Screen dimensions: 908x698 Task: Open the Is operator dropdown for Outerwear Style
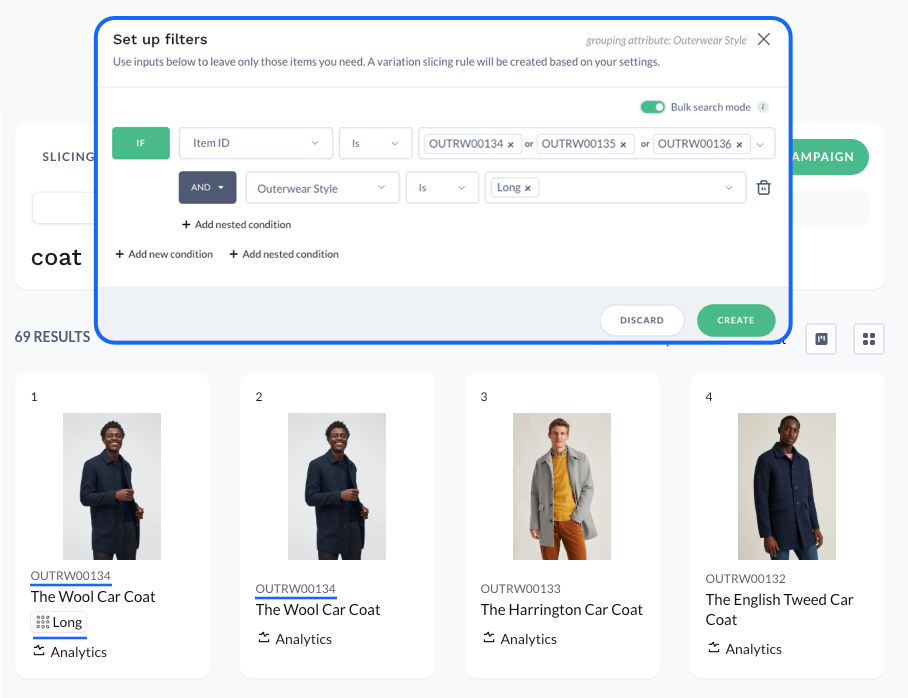click(442, 188)
